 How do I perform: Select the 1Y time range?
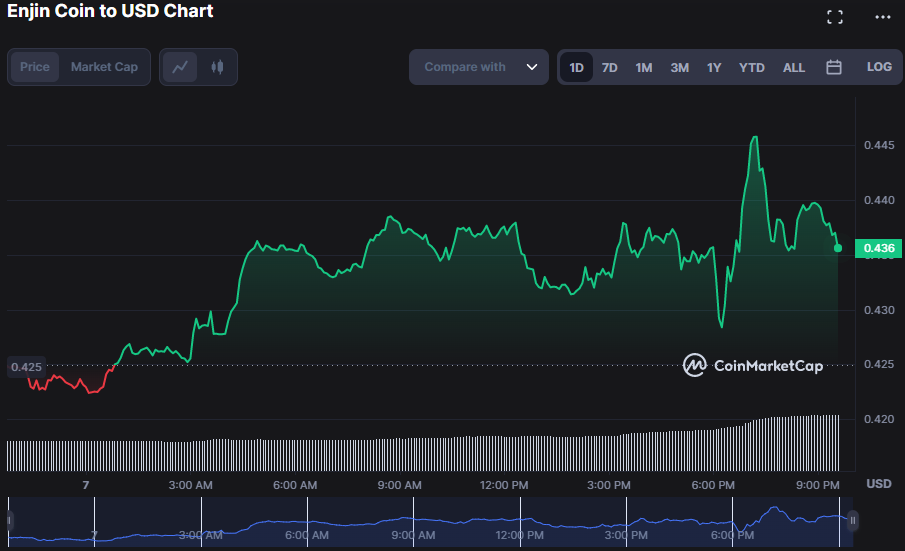(x=714, y=68)
